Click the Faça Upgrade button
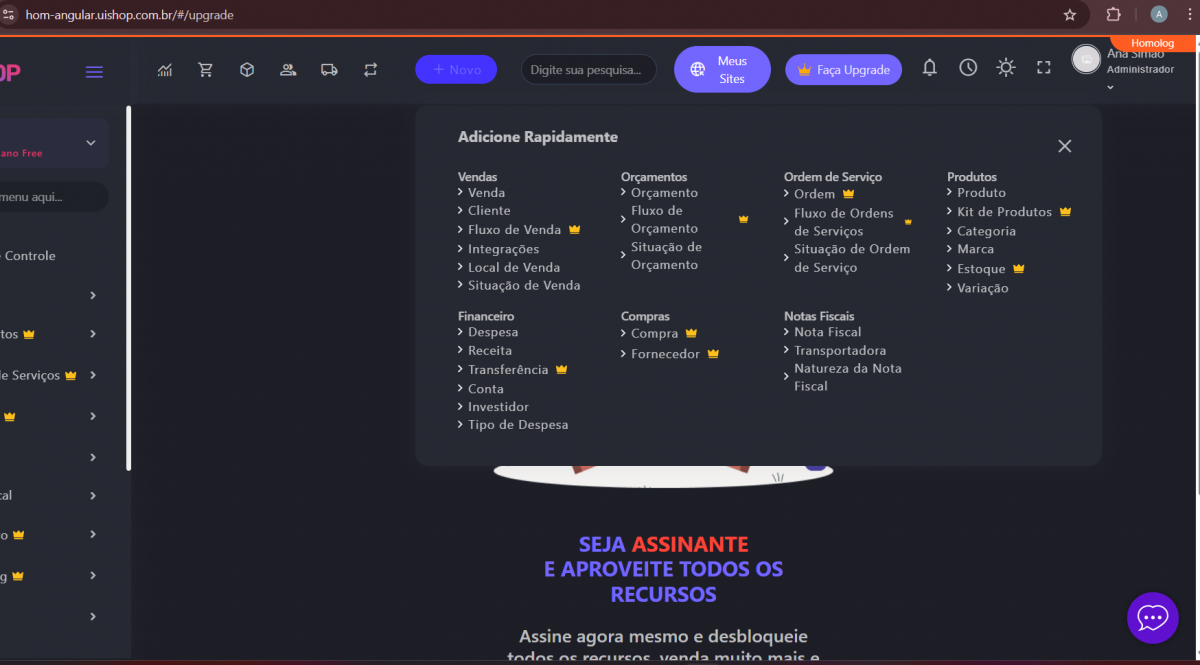This screenshot has height=665, width=1200. (844, 70)
